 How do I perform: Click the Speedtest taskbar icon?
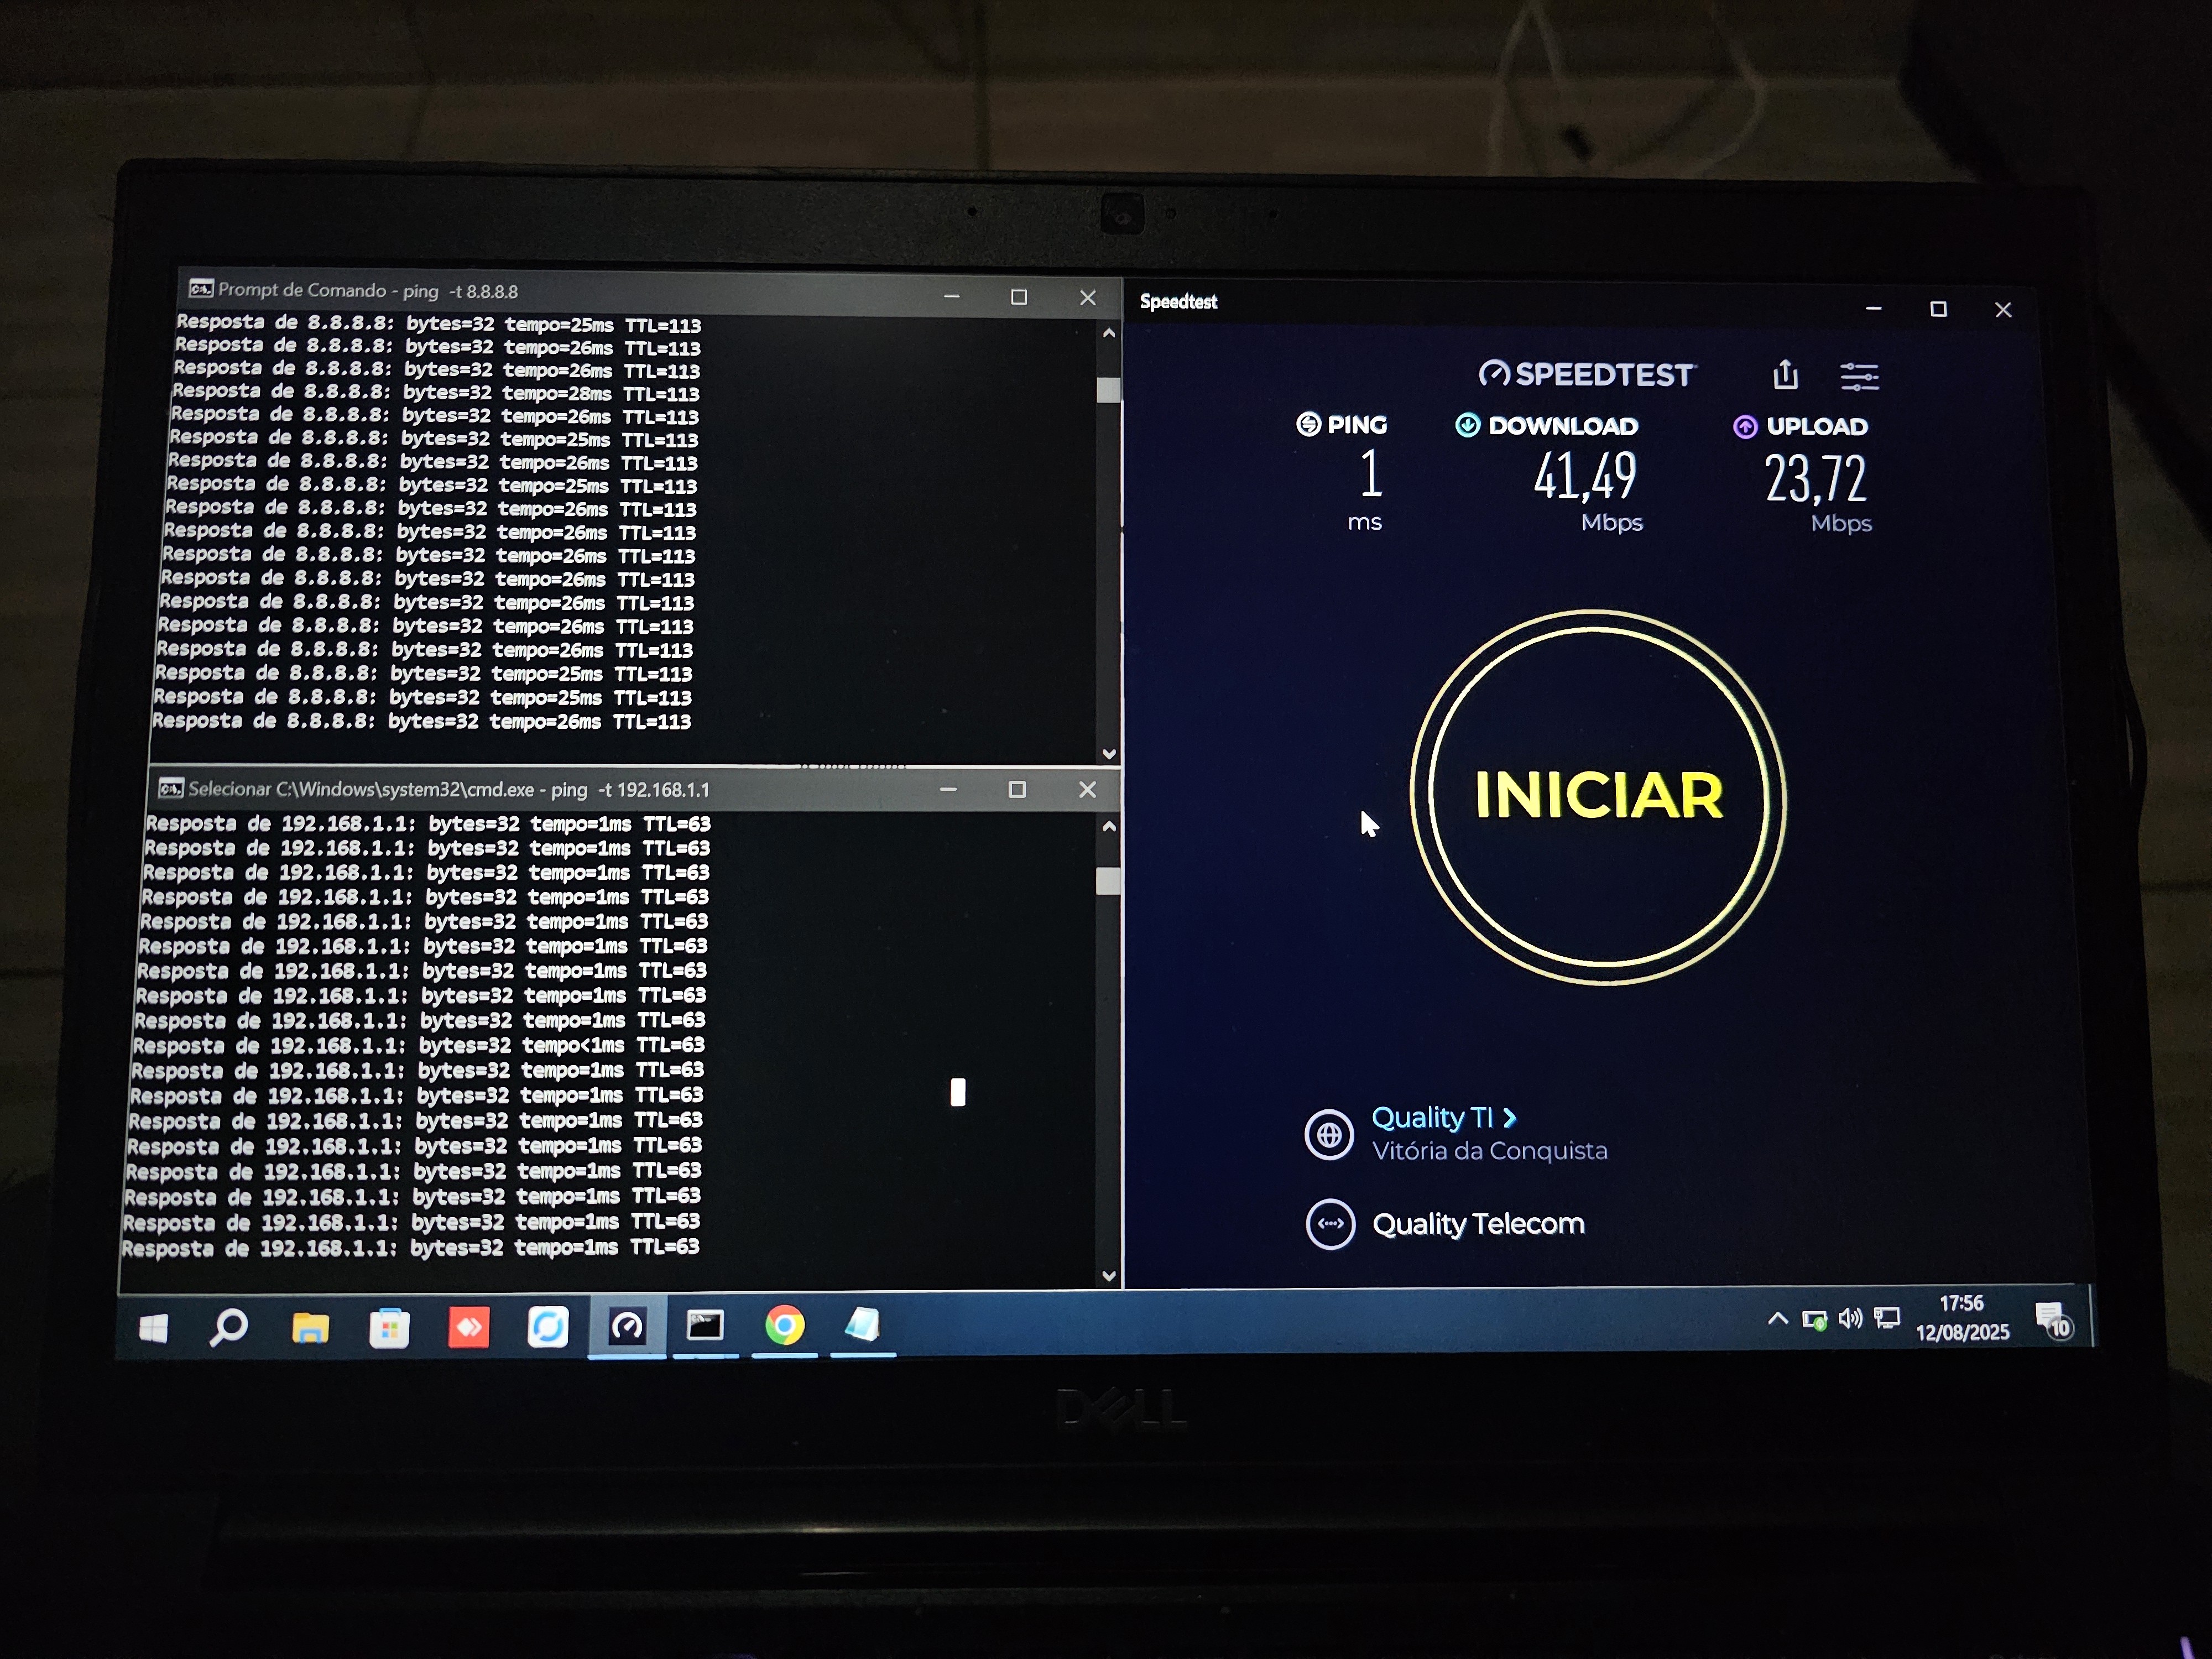[627, 1327]
